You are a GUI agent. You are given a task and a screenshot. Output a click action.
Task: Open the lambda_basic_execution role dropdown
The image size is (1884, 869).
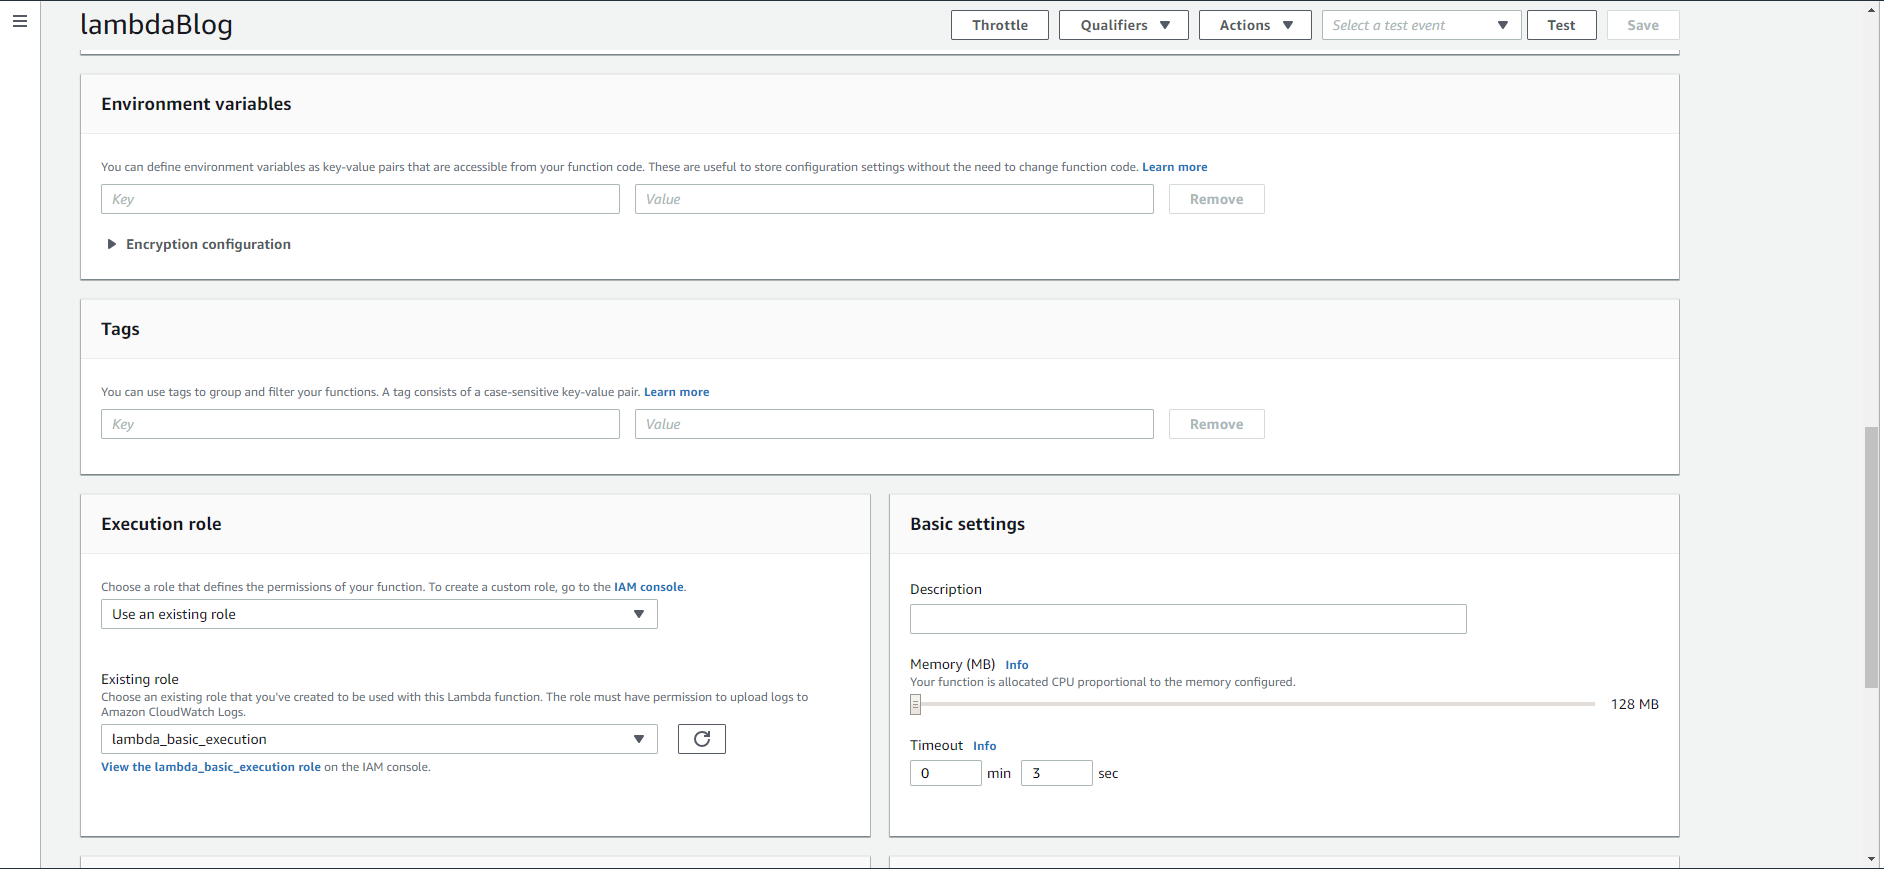tap(379, 739)
